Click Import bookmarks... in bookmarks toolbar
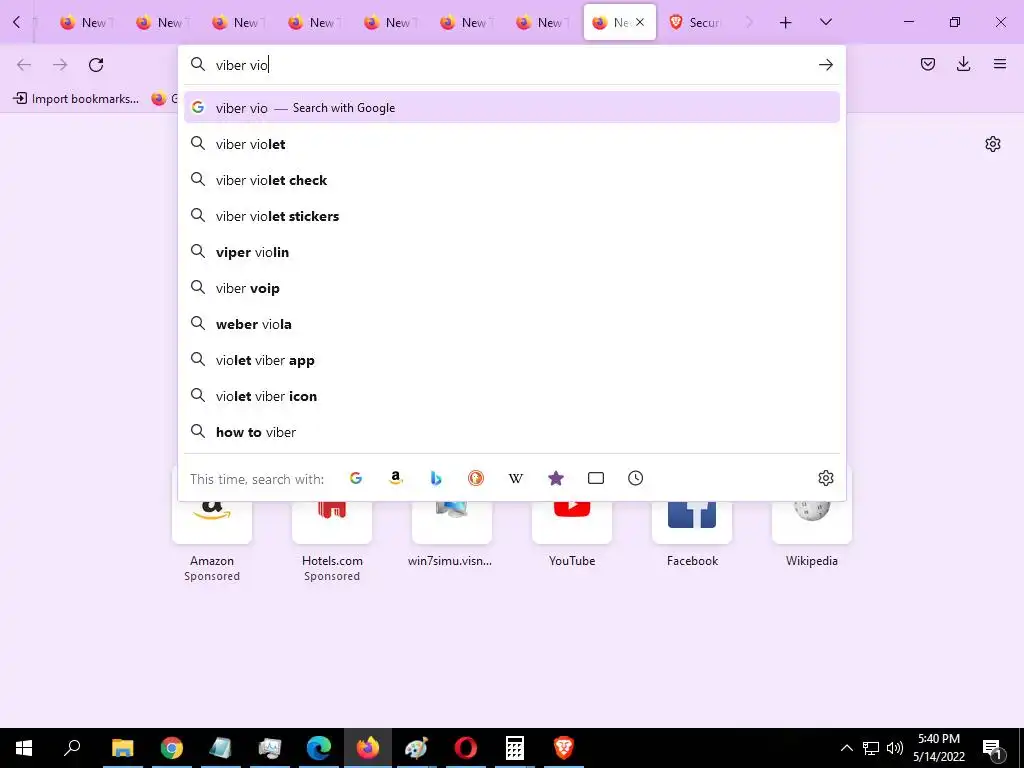 (76, 99)
